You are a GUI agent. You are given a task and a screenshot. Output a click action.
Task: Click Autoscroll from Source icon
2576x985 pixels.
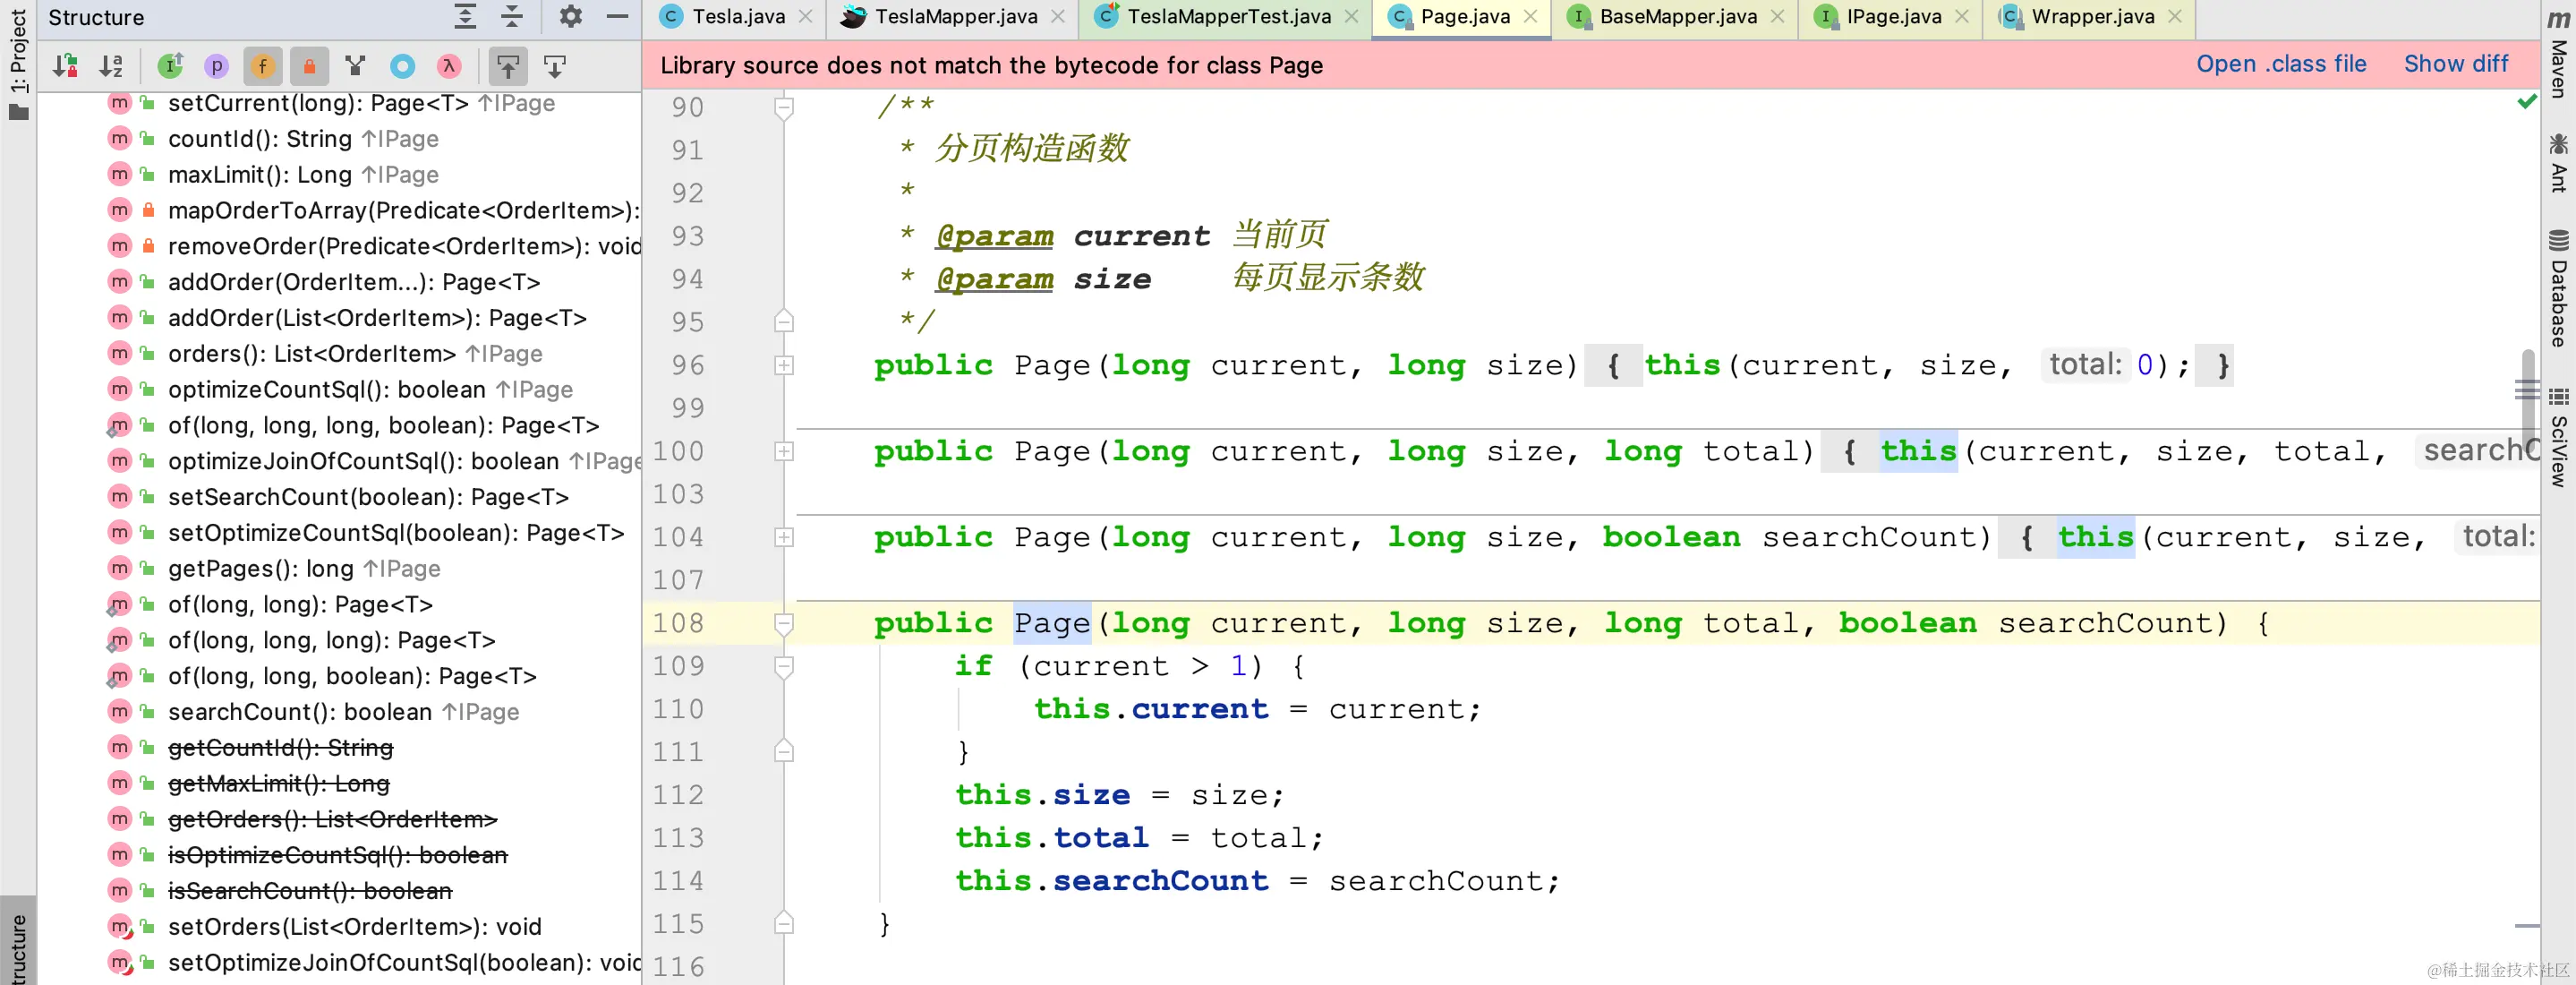point(555,67)
